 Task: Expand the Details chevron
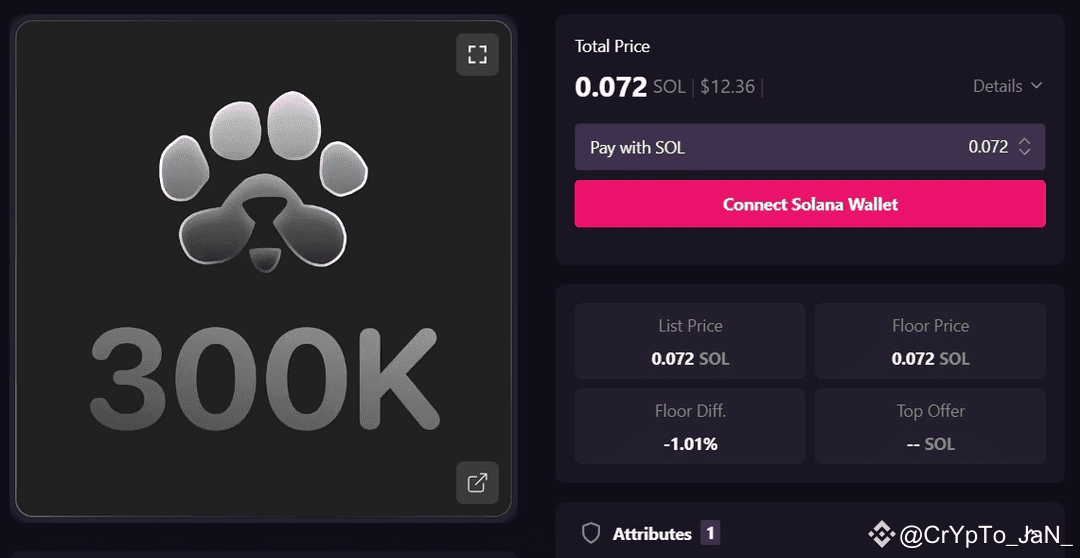[1036, 86]
